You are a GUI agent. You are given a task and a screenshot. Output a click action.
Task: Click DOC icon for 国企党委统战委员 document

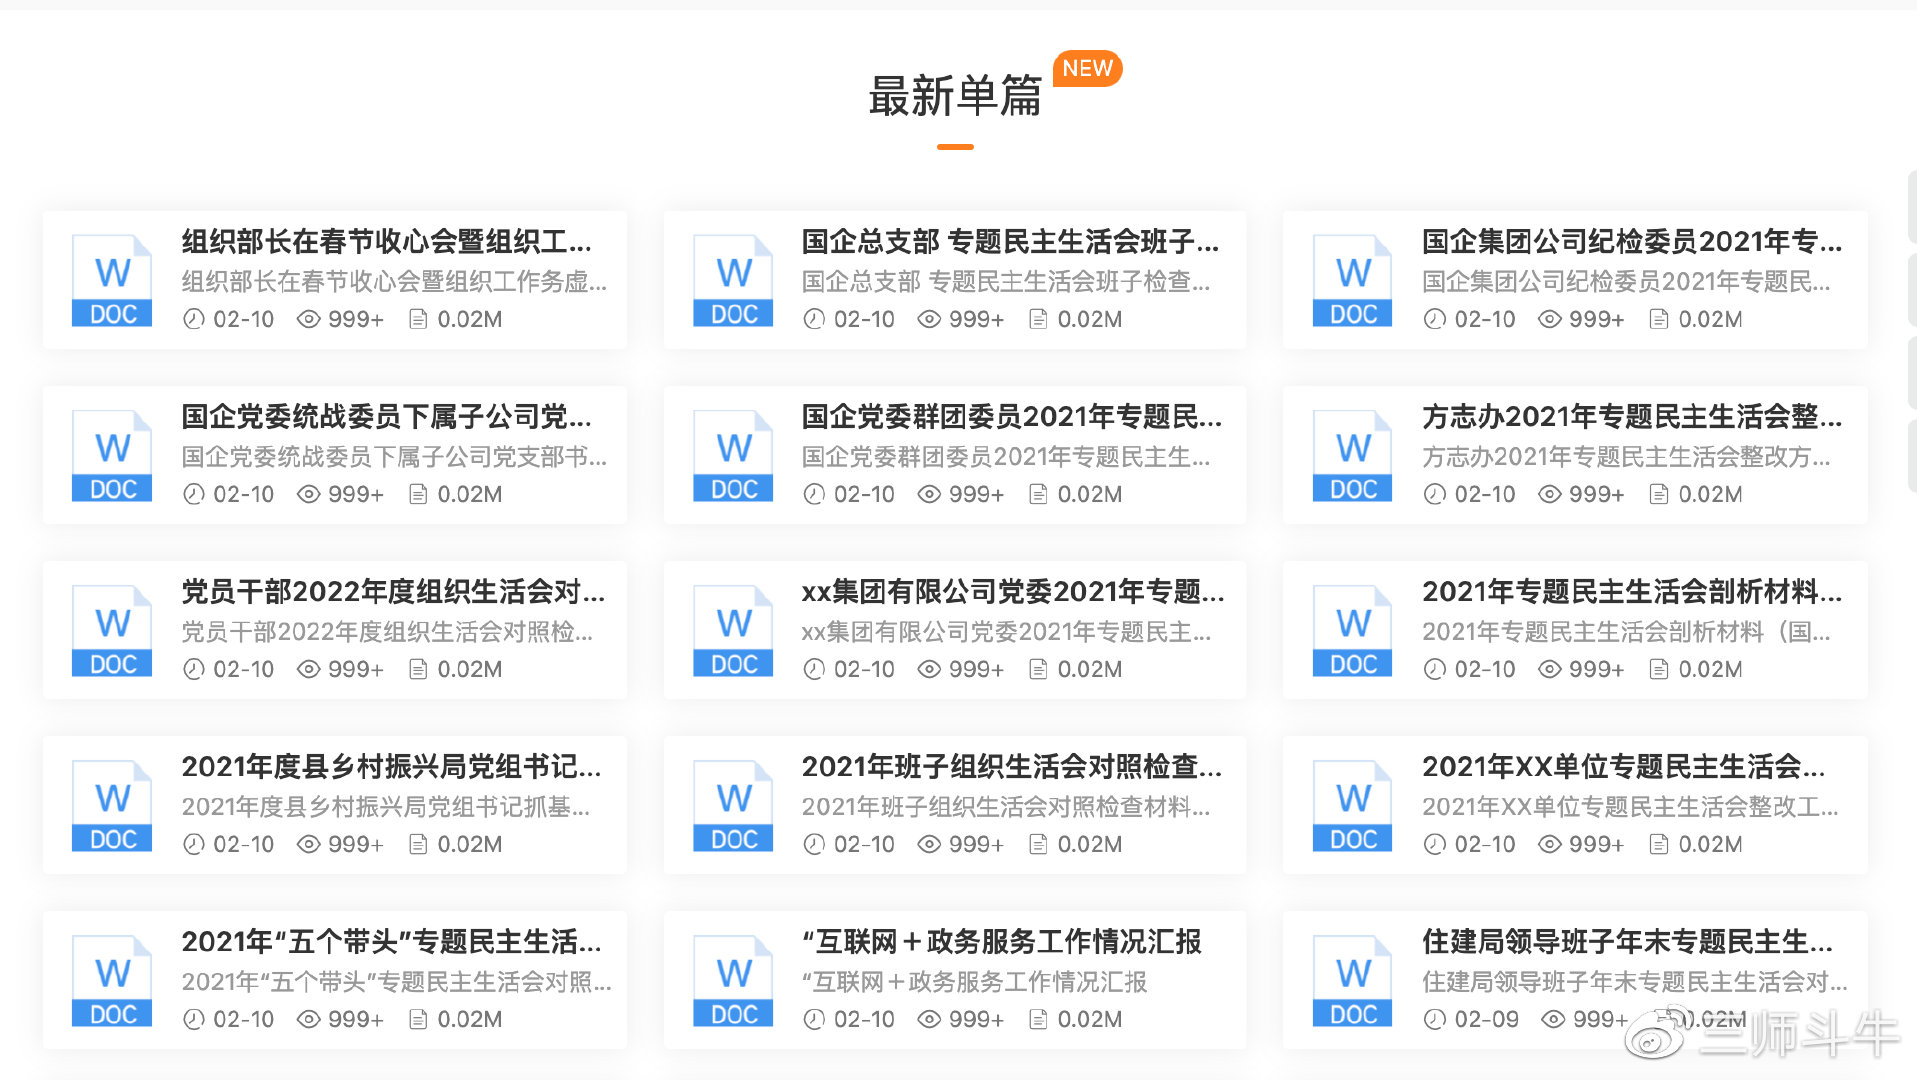pyautogui.click(x=112, y=456)
